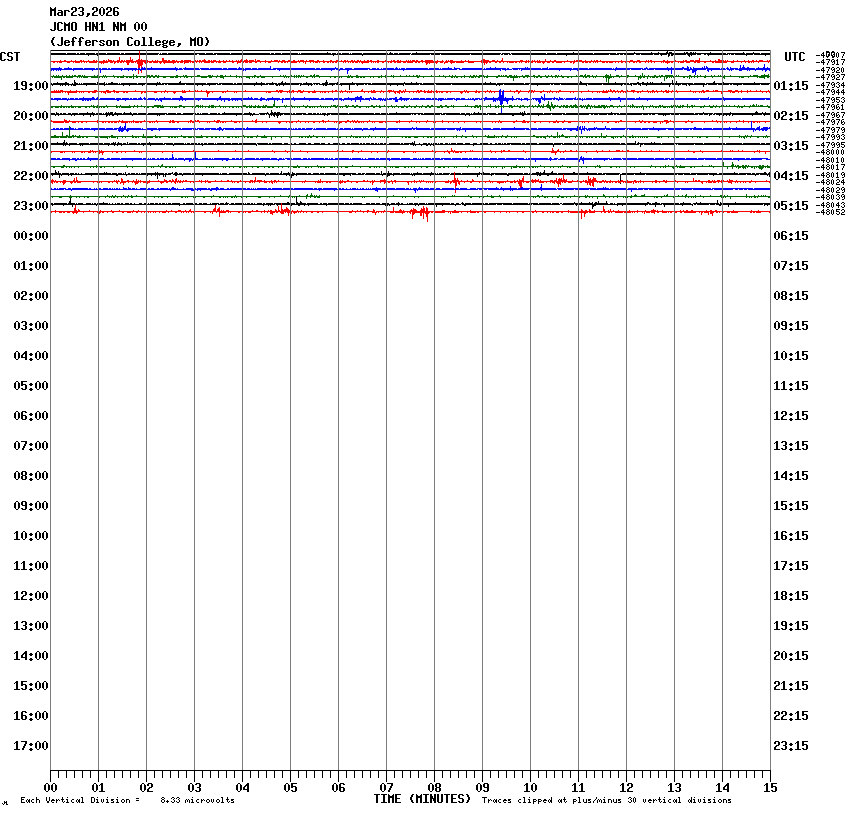850x814 pixels.
Task: Click minute 15 on the bottom axis
Action: click(x=769, y=788)
